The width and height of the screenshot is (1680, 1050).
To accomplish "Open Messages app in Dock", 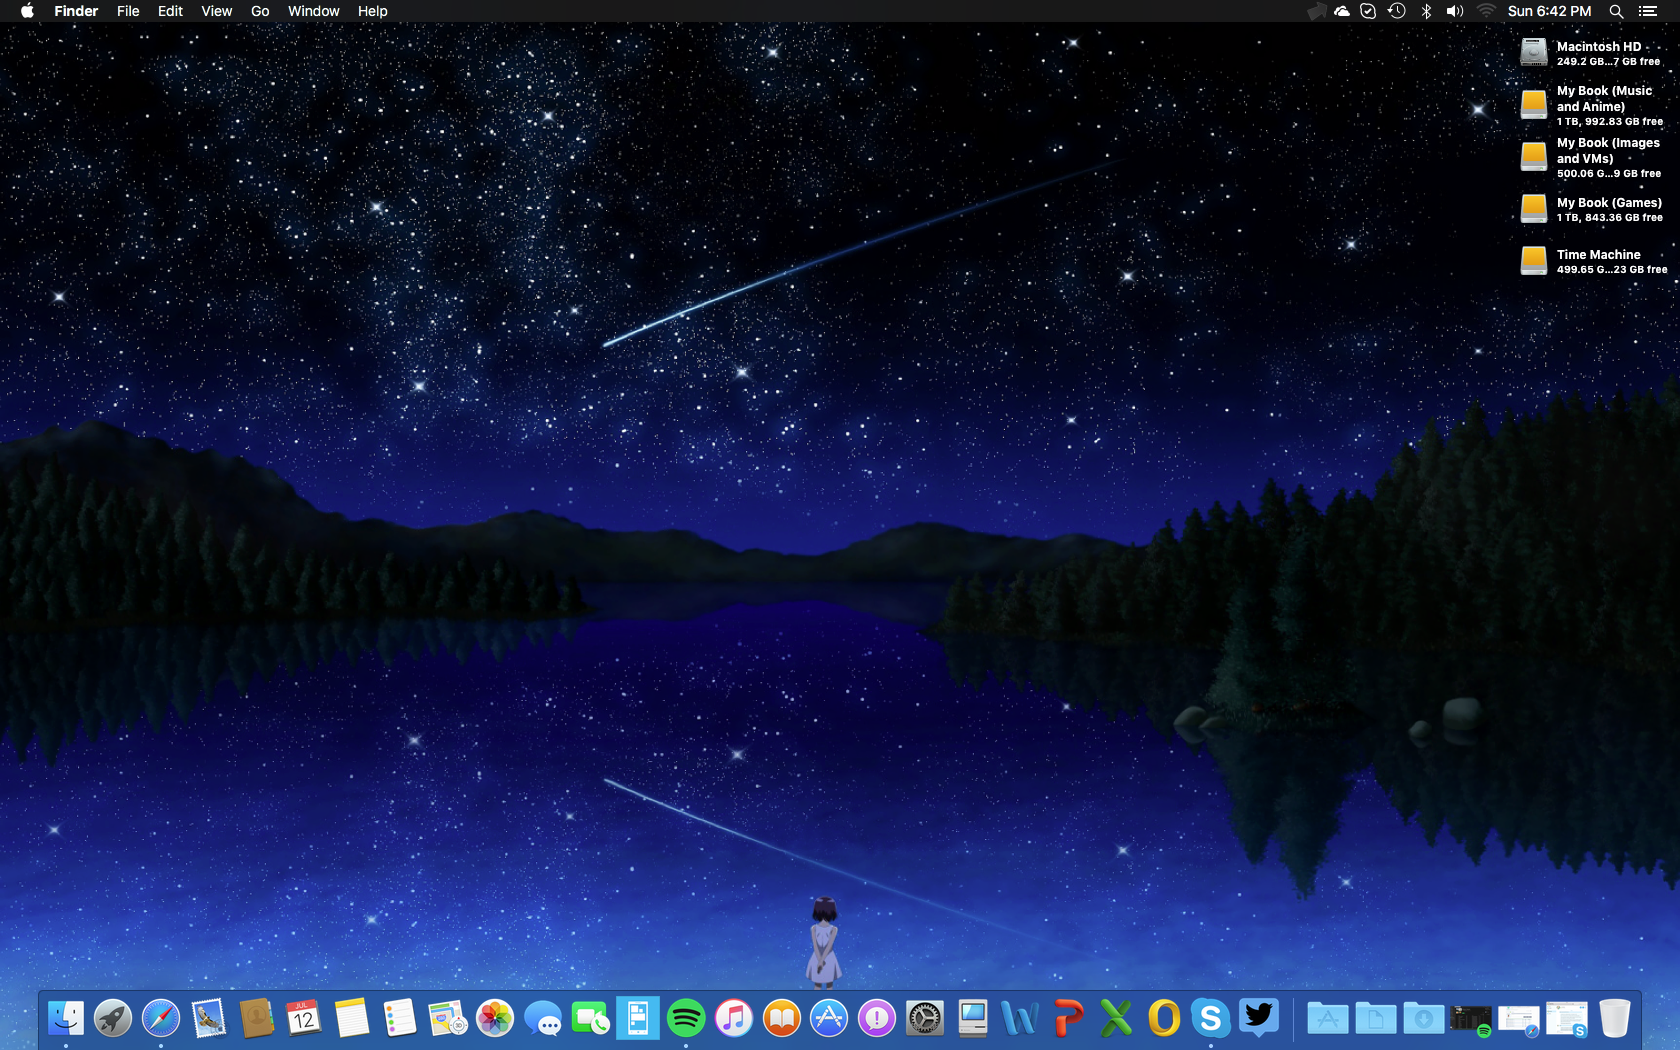I will point(543,1018).
